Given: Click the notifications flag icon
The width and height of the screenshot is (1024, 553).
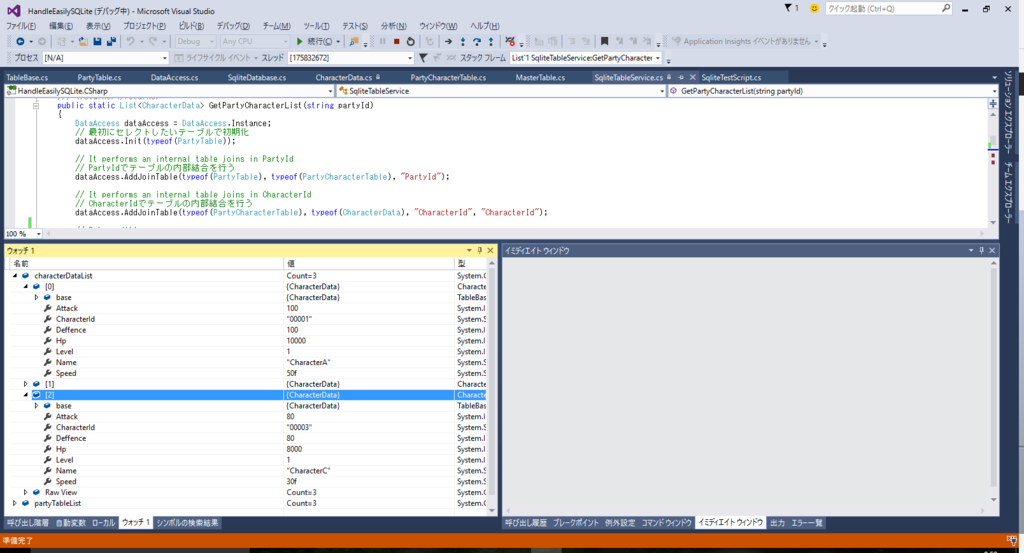Looking at the screenshot, I should [x=788, y=8].
